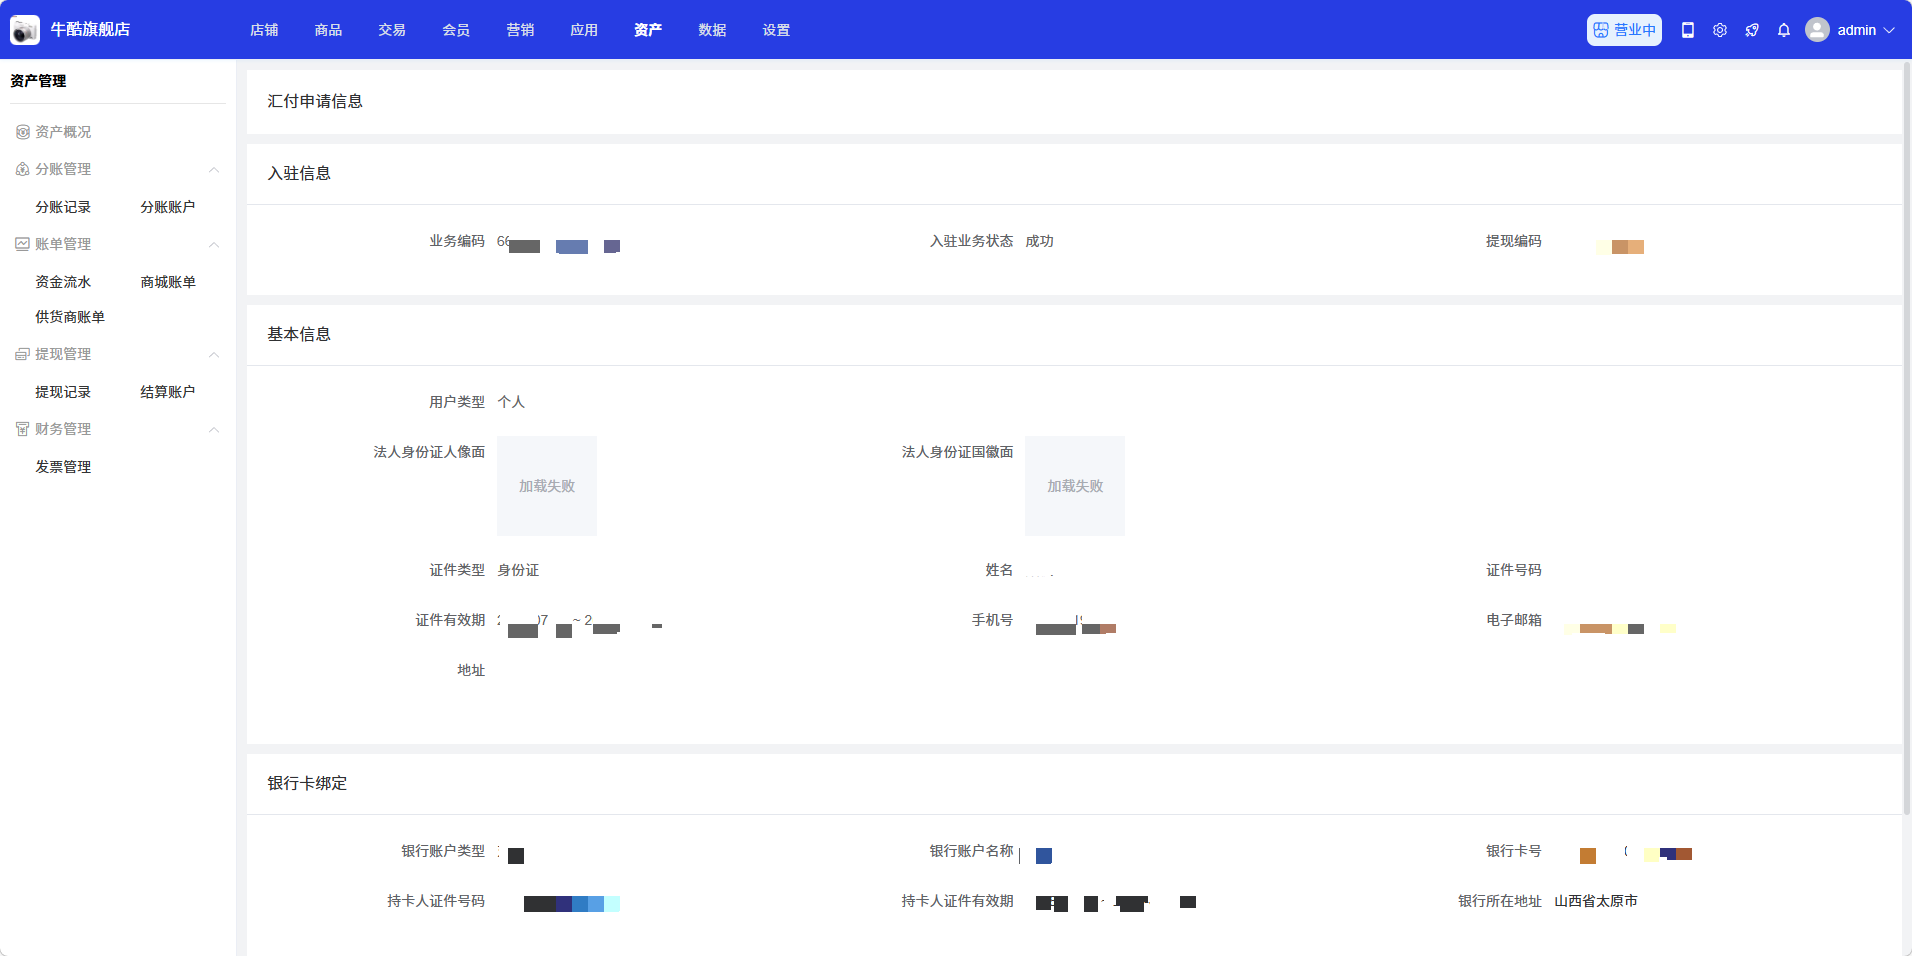Image resolution: width=1912 pixels, height=956 pixels.
Task: Collapse the 账单管理 section chevron
Action: pos(214,245)
